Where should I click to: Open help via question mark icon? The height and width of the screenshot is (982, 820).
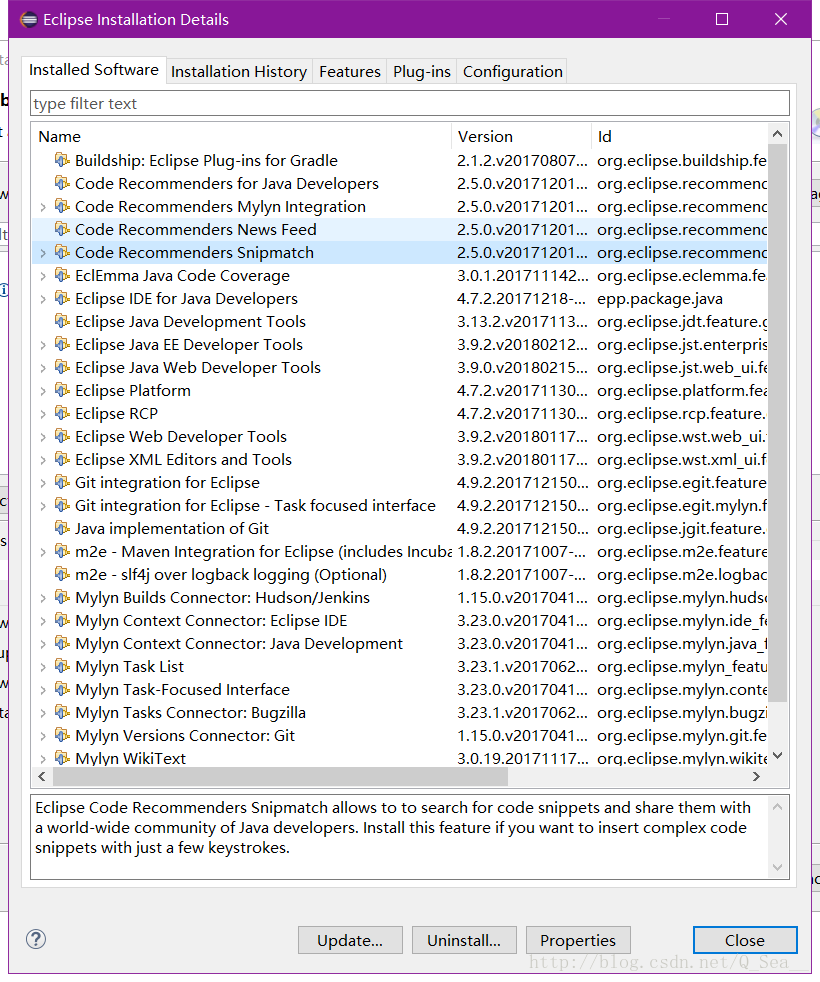36,939
